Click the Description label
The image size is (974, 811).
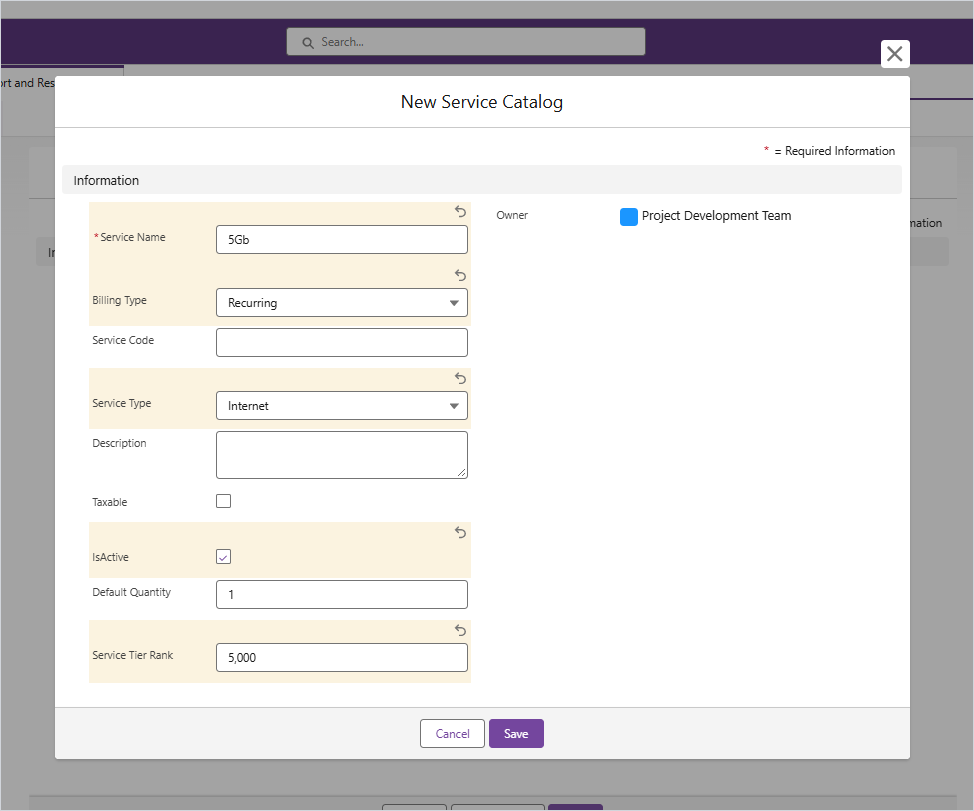pos(119,443)
